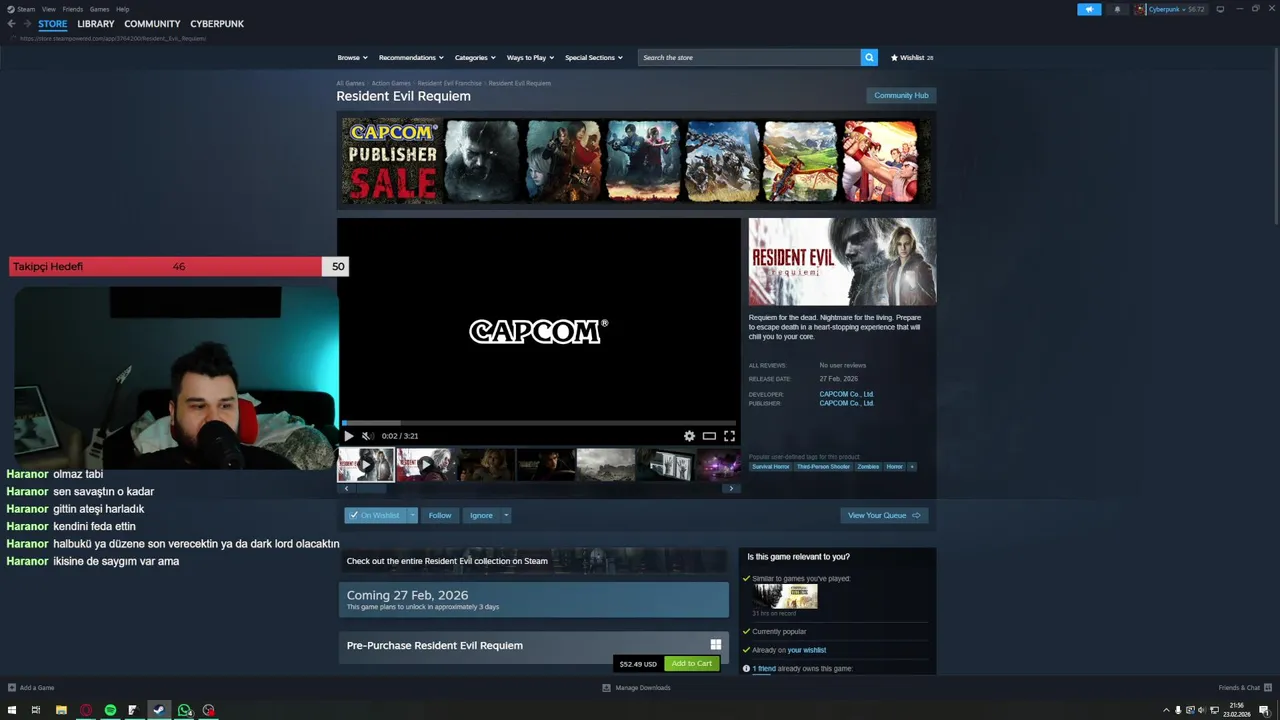The height and width of the screenshot is (720, 1280).
Task: Open the View menu
Action: pos(48,9)
